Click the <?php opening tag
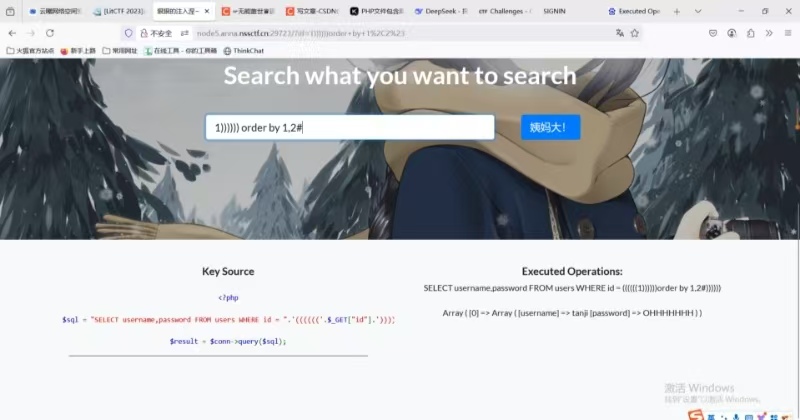800x420 pixels. 228,298
